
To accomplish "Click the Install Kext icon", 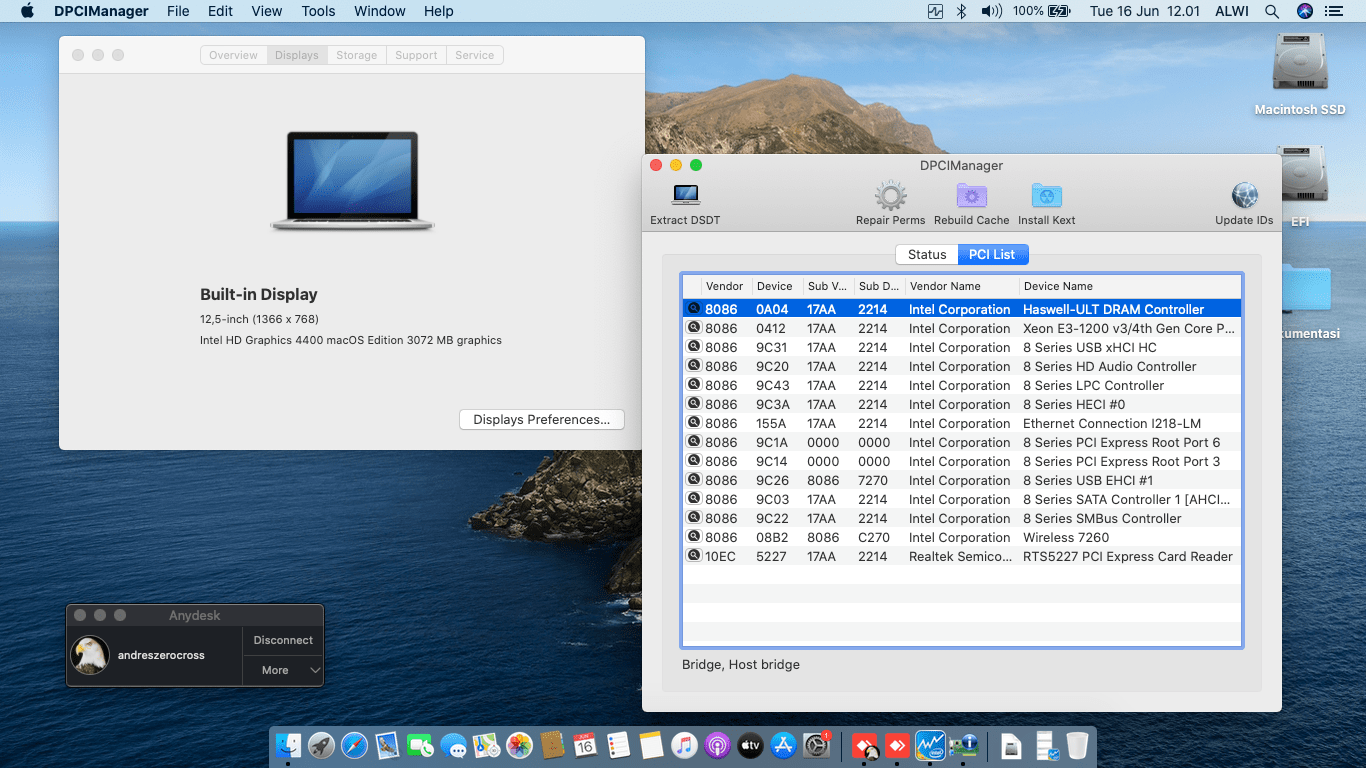I will click(1046, 196).
